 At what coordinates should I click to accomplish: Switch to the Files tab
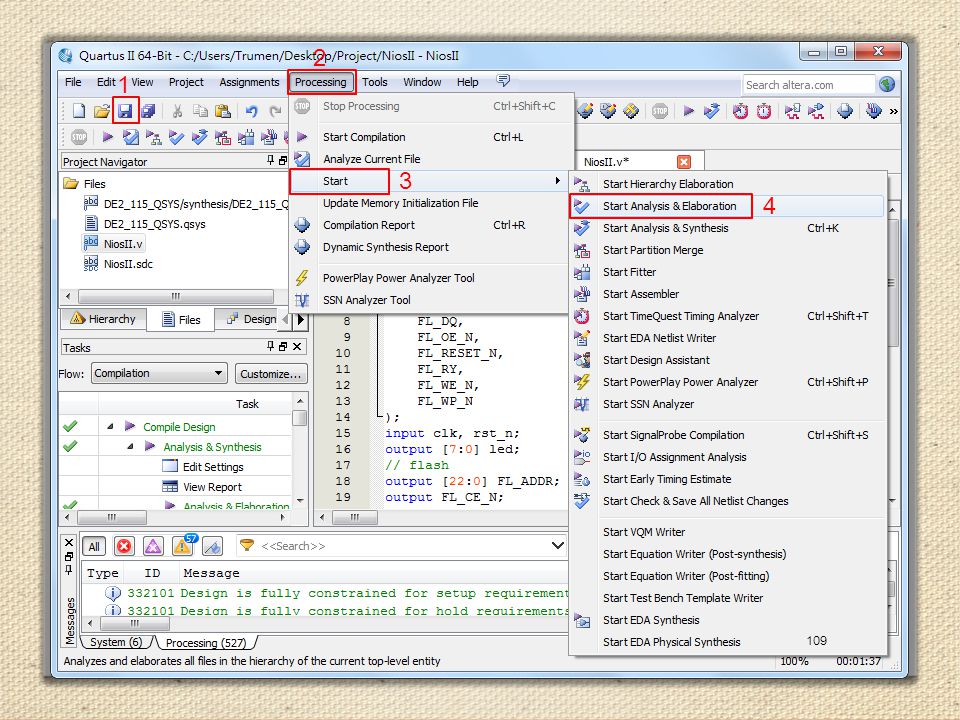181,320
